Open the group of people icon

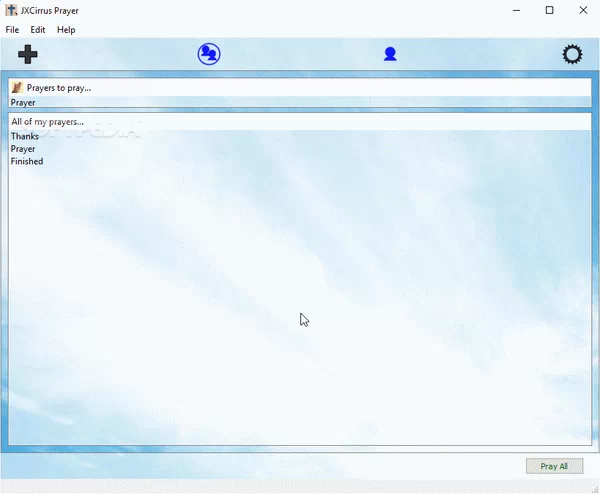pos(208,54)
